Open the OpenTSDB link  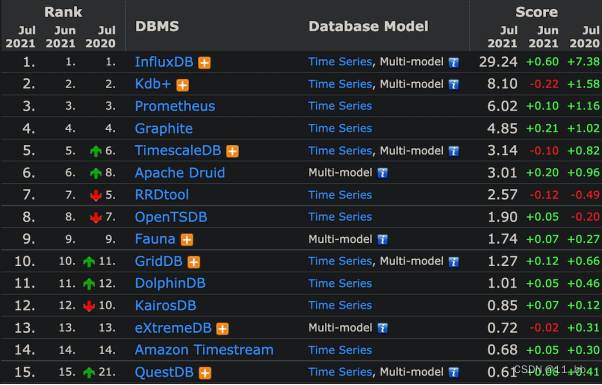pos(171,217)
